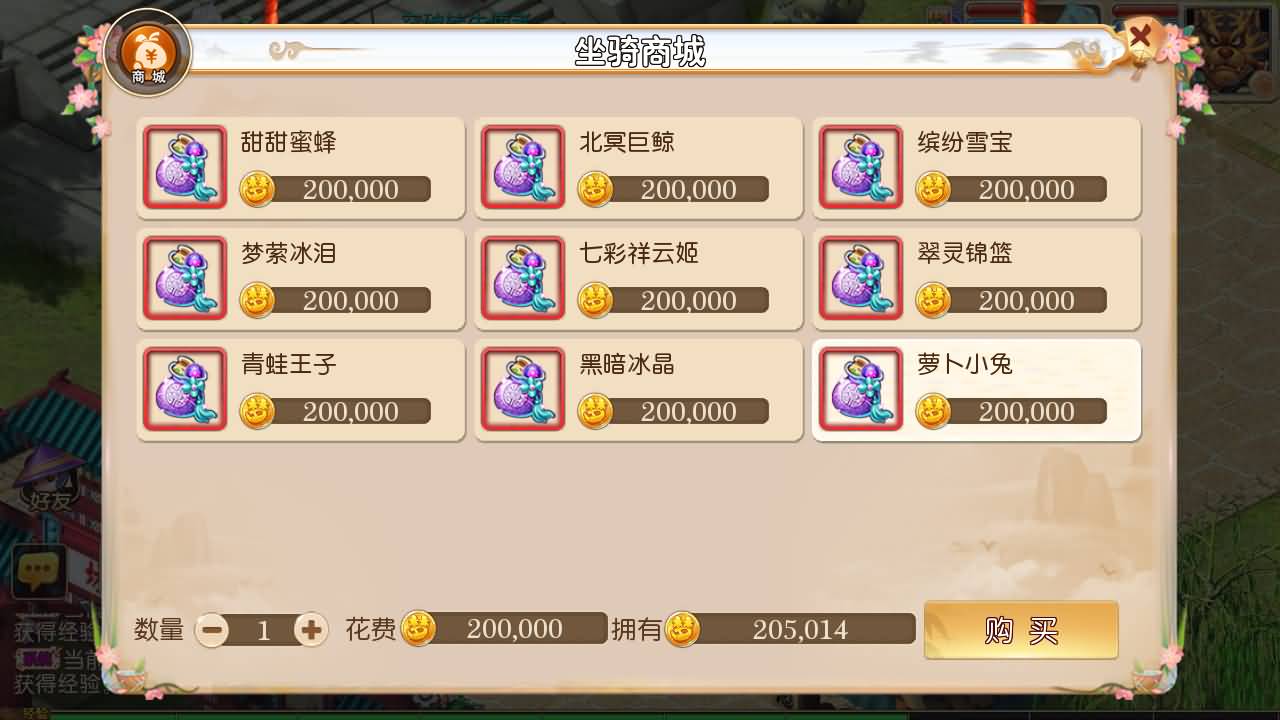Close the 坐骑商城 window
Screen dimensions: 1280x720
pos(1140,39)
